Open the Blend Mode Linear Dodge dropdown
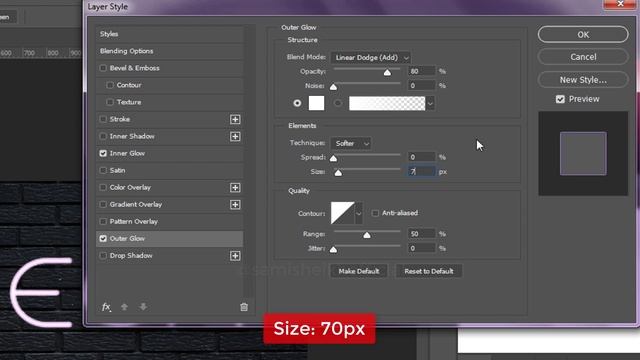Viewport: 640px width, 360px height. pyautogui.click(x=370, y=58)
